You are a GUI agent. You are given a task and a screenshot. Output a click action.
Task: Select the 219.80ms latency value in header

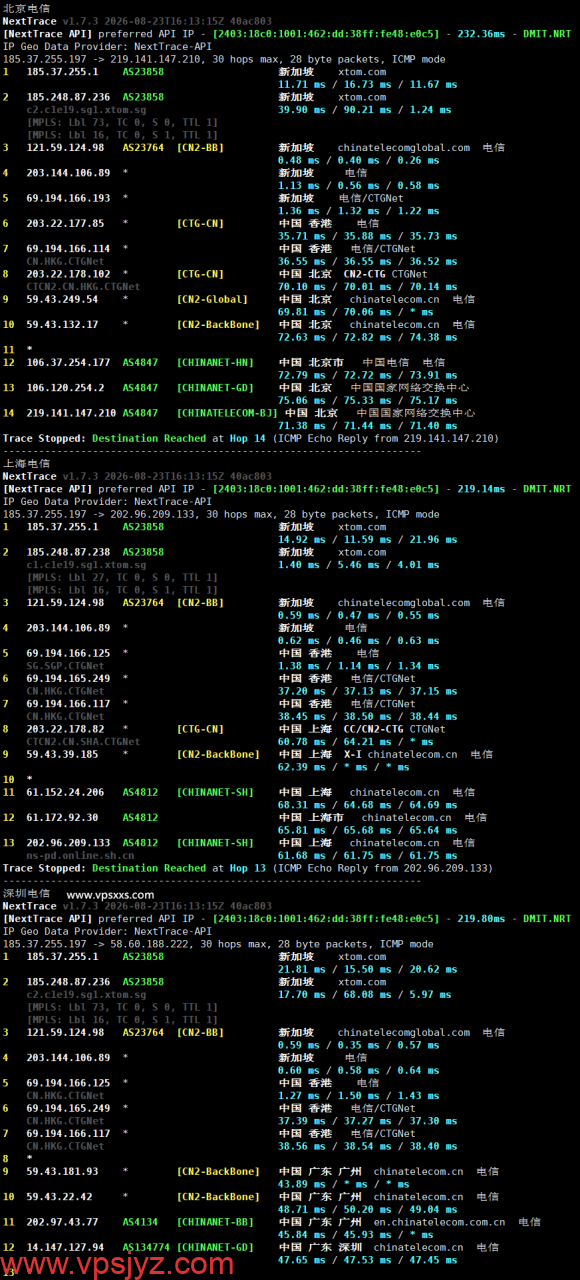481,919
